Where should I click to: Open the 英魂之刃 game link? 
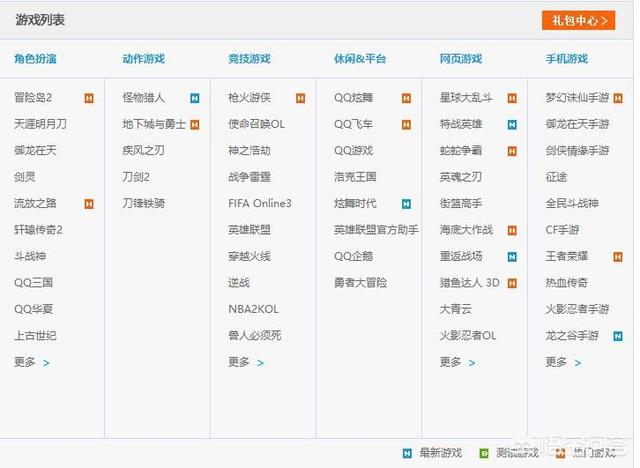tap(460, 177)
